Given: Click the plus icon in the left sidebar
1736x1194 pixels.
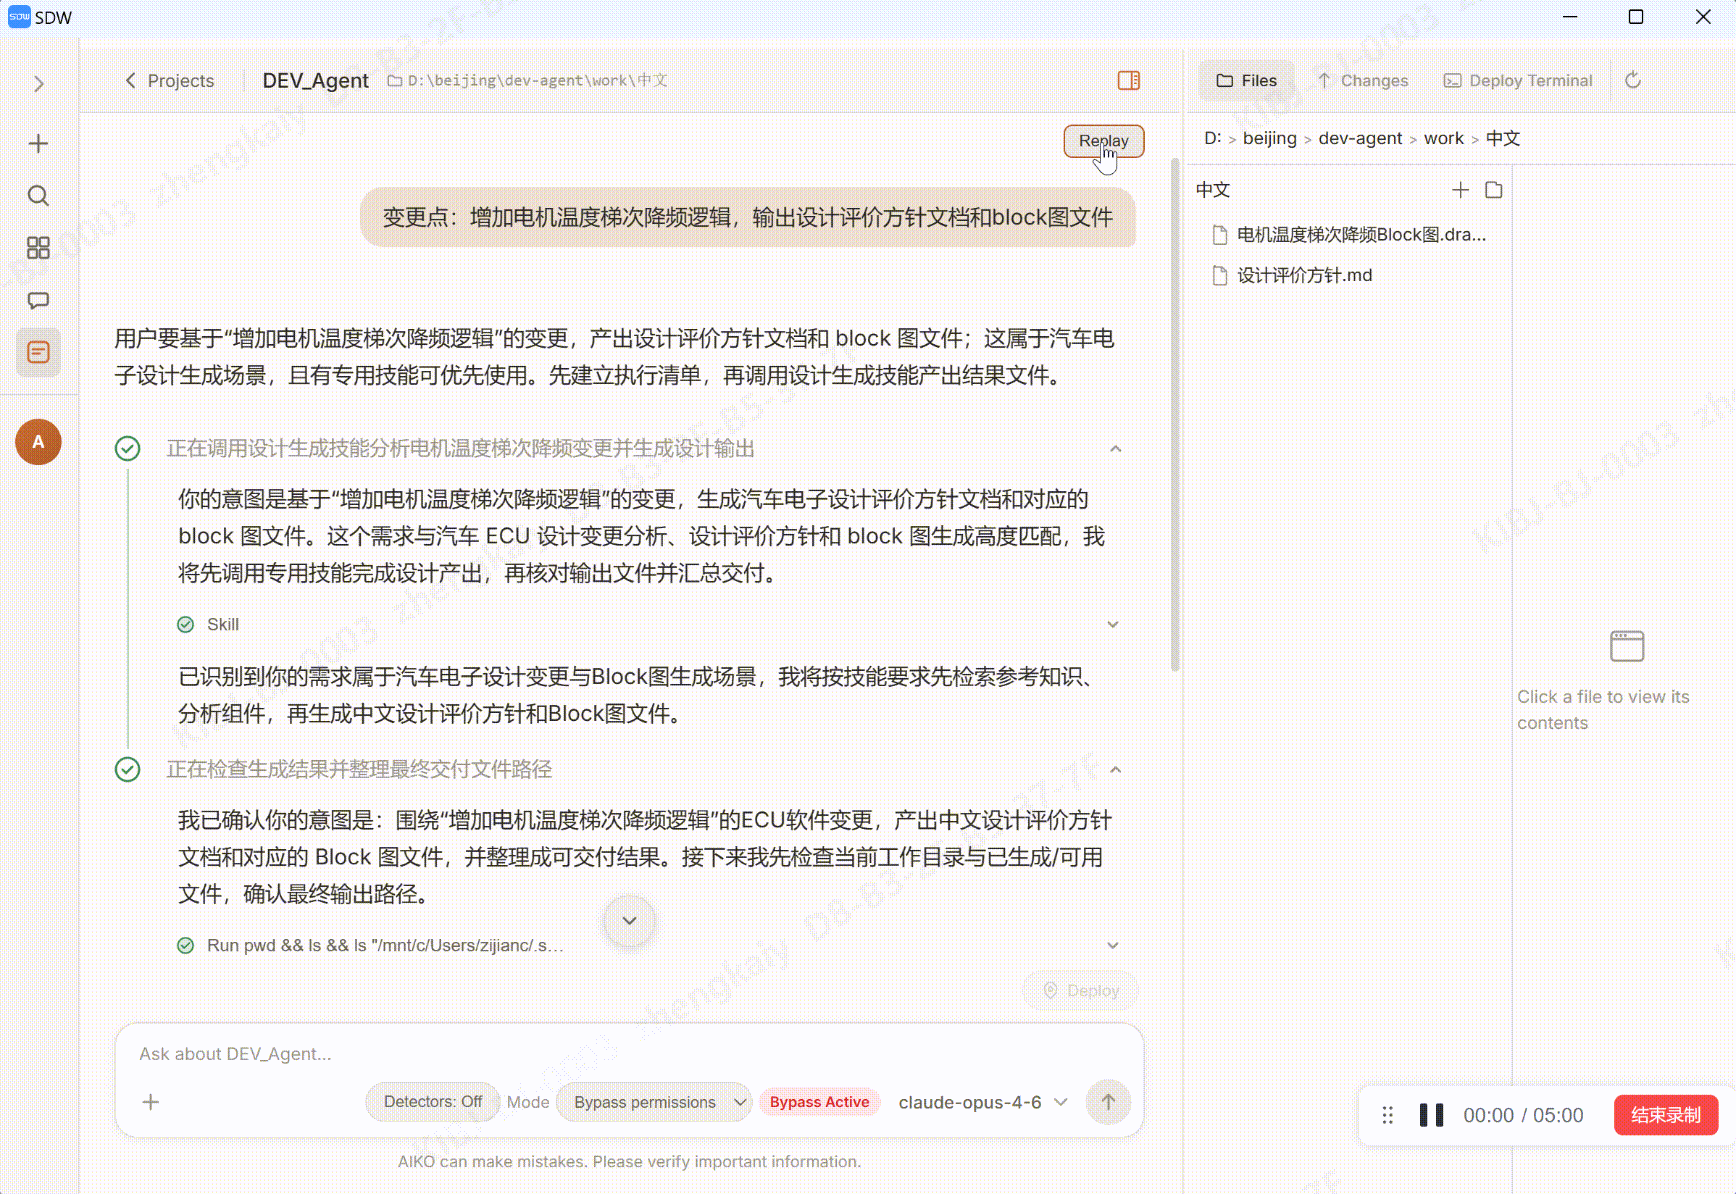Looking at the screenshot, I should (x=38, y=144).
